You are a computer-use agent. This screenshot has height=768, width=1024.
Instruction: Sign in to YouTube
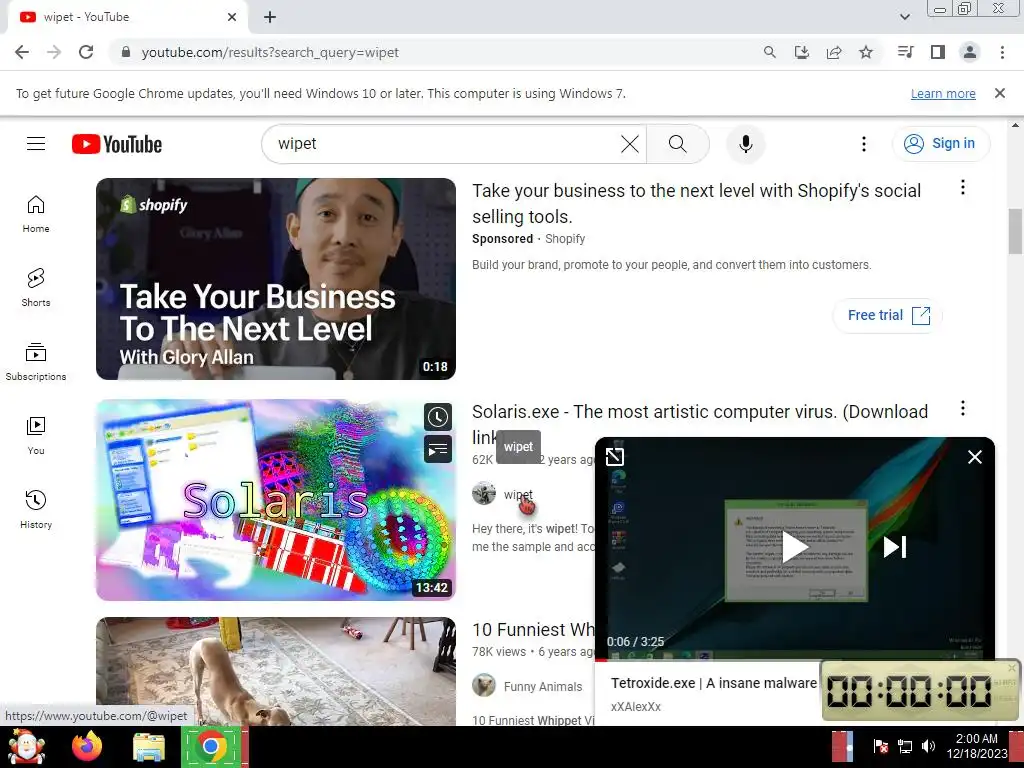tap(940, 144)
